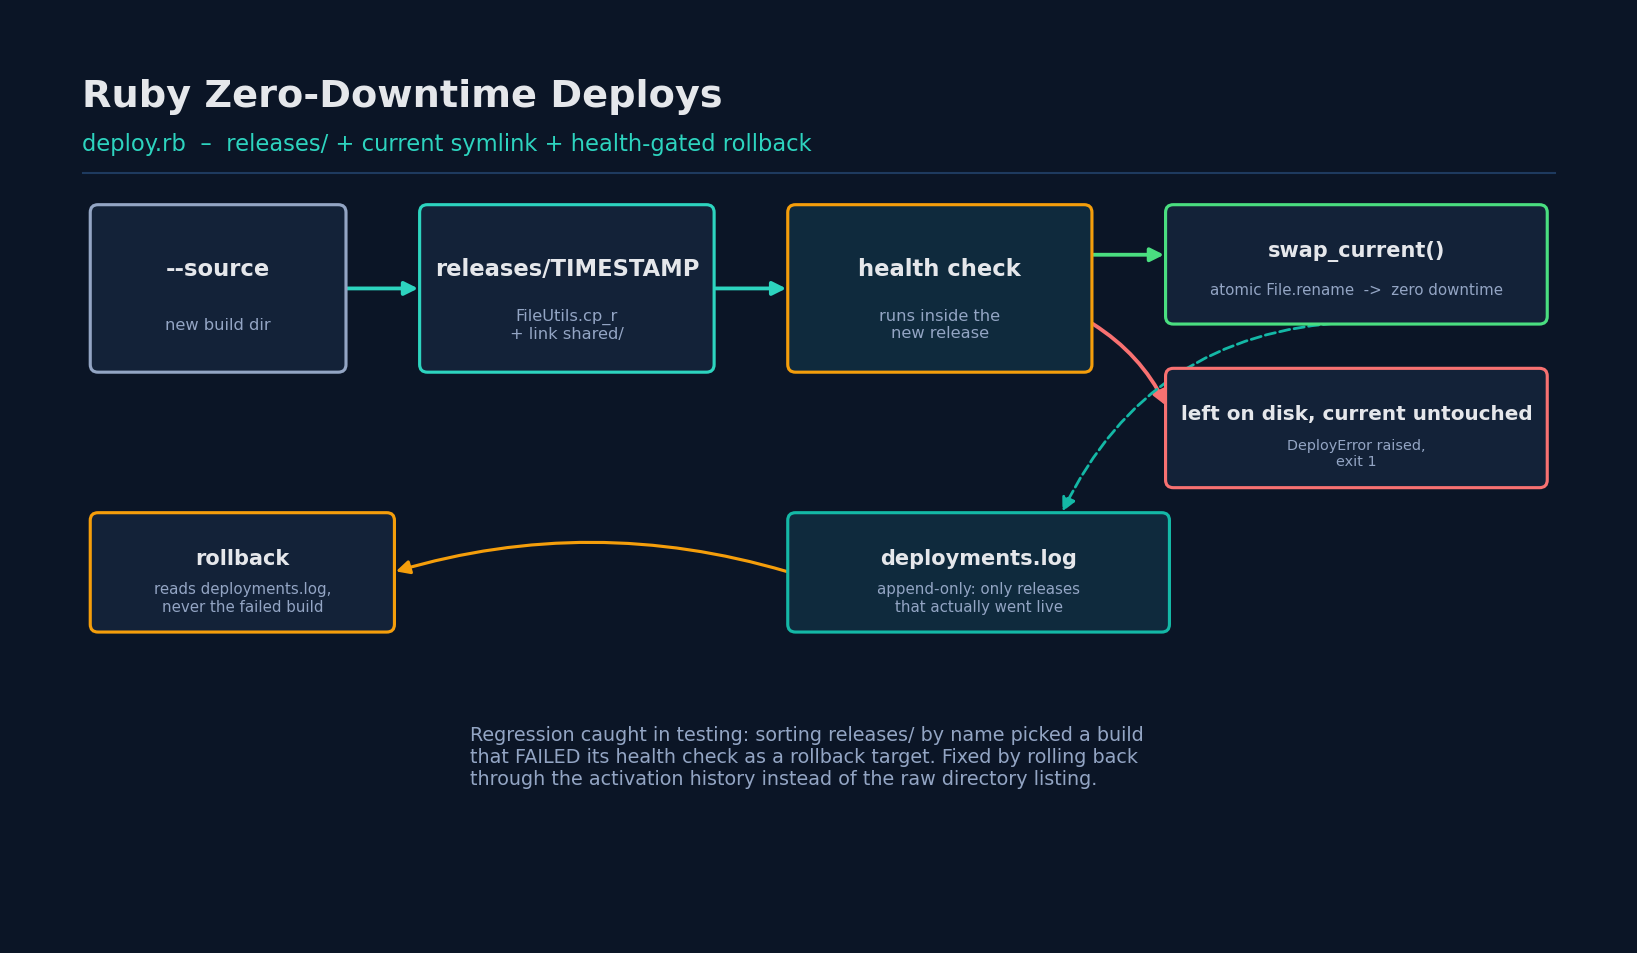This screenshot has height=953, width=1637.
Task: Click the 'FileUtils.cp_r + link shared/' text
Action: [x=567, y=325]
